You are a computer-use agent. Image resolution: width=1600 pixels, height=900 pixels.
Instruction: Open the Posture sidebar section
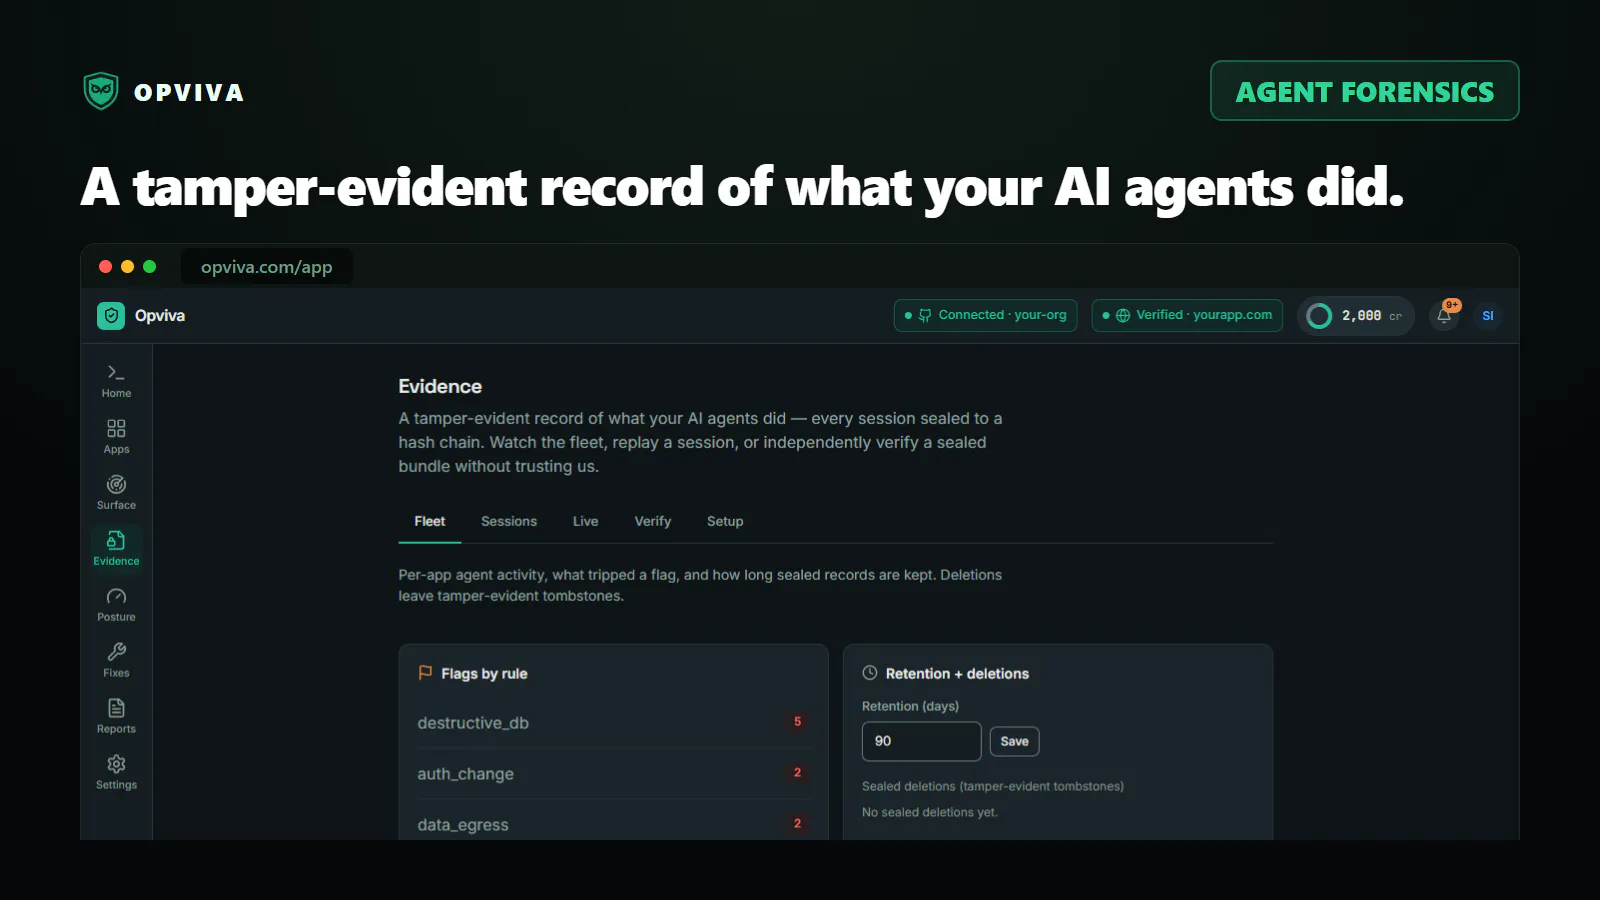coord(116,605)
